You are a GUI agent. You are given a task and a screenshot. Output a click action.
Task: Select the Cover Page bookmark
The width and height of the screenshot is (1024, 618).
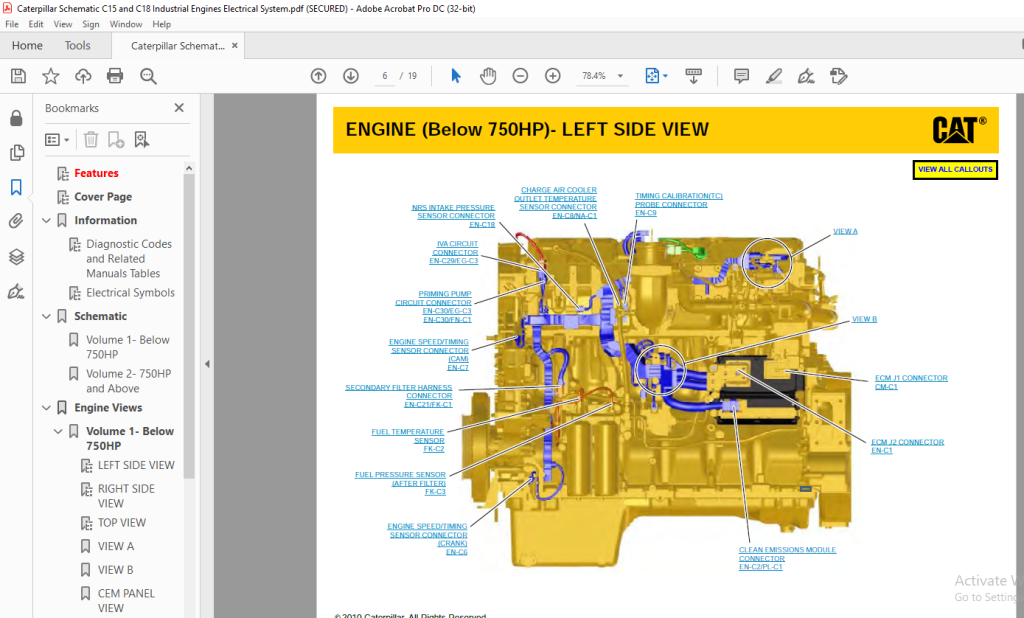pyautogui.click(x=103, y=197)
